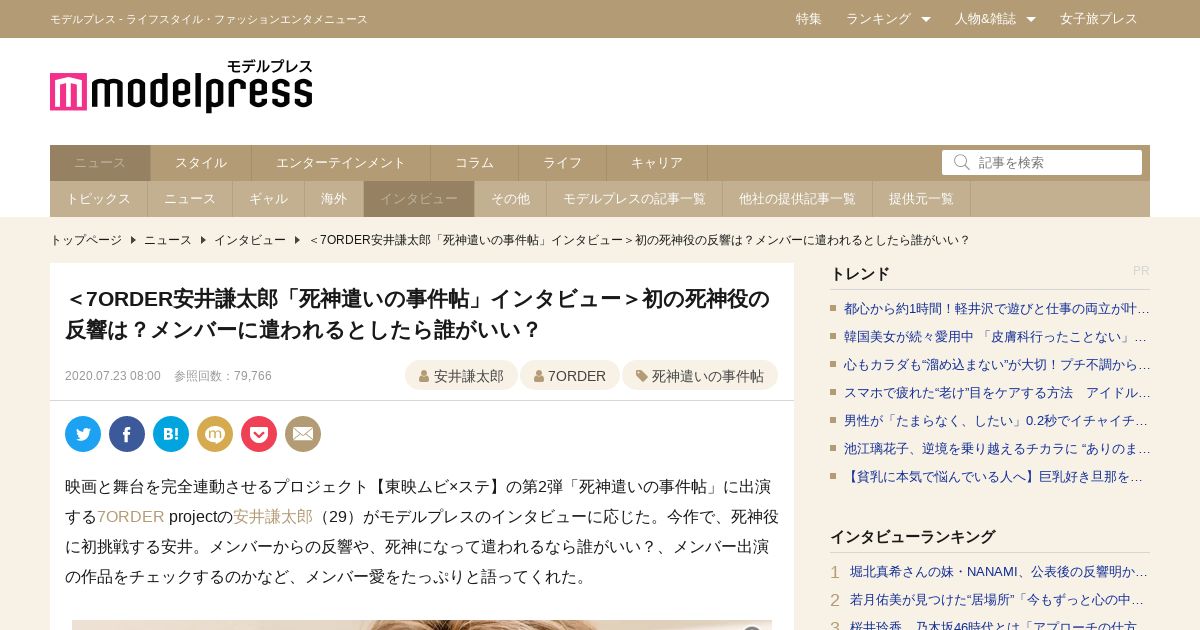The height and width of the screenshot is (630, 1200).
Task: Open the インタビュー sub-tab
Action: pyautogui.click(x=419, y=199)
